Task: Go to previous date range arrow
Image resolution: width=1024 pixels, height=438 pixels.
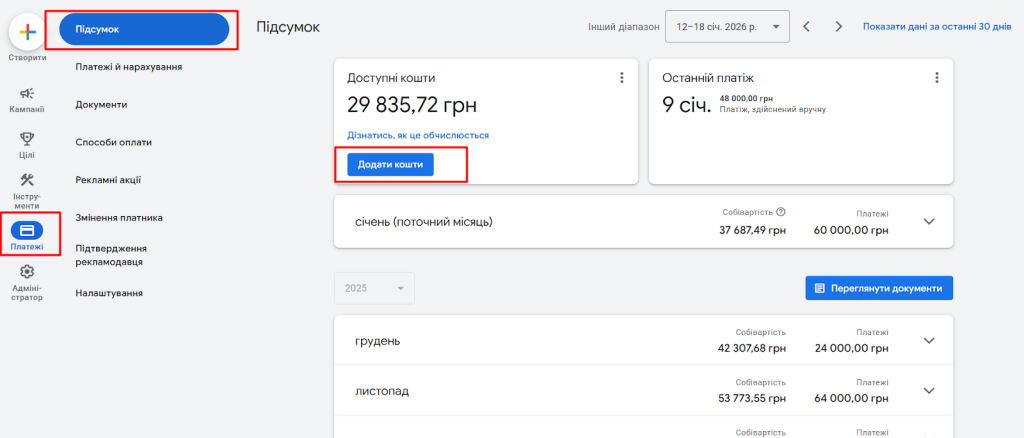Action: (x=807, y=27)
